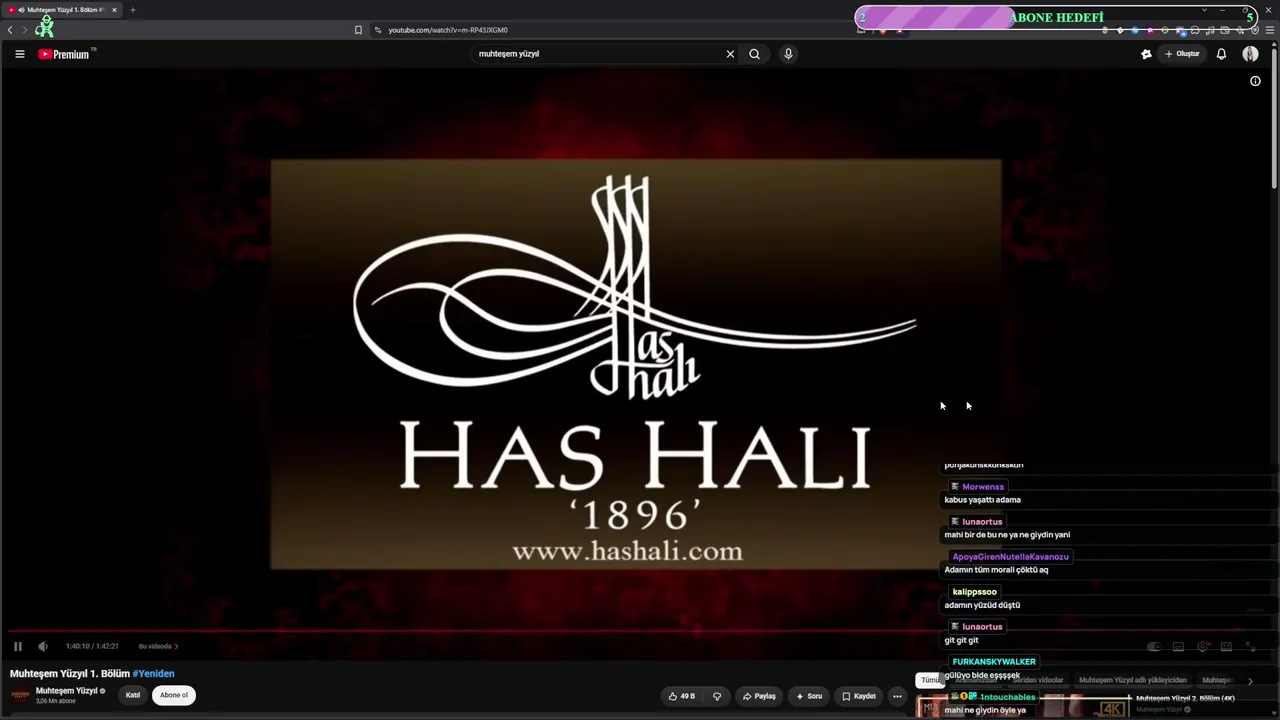Show next filter chips arrow
Viewport: 1280px width, 720px height.
pyautogui.click(x=1250, y=681)
